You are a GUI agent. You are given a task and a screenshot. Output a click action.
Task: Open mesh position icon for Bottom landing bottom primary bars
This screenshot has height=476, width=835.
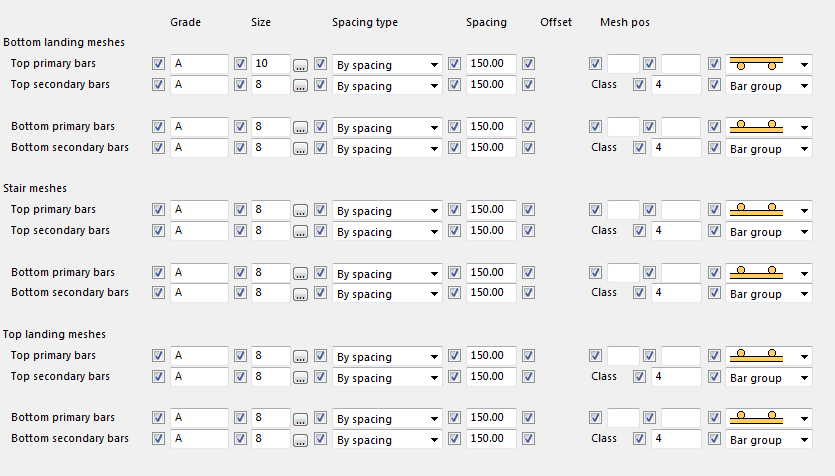click(768, 127)
